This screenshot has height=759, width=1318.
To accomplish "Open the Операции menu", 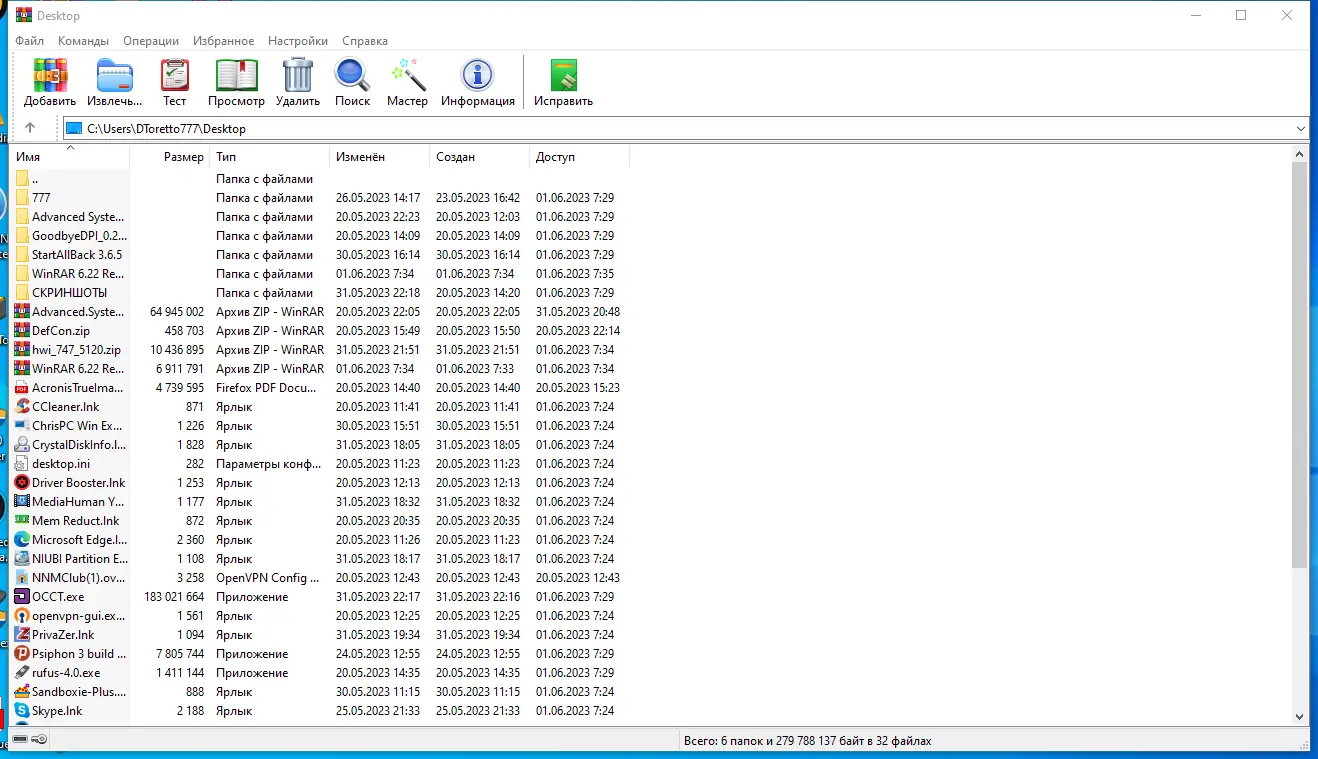I will pos(151,41).
